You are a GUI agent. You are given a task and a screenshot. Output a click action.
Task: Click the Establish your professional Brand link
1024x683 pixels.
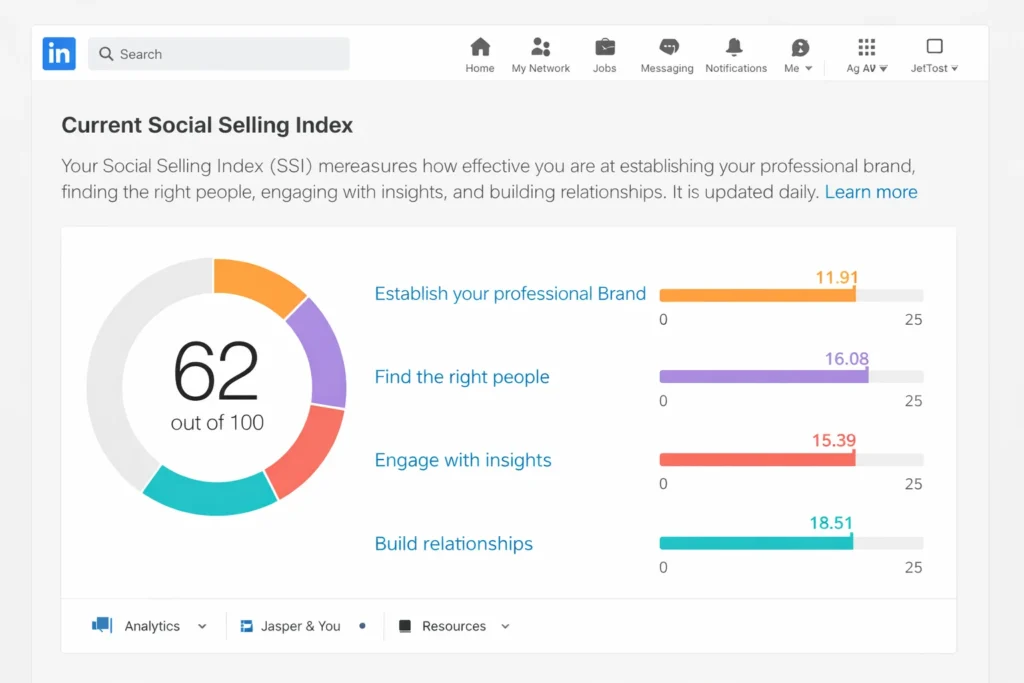(x=510, y=293)
